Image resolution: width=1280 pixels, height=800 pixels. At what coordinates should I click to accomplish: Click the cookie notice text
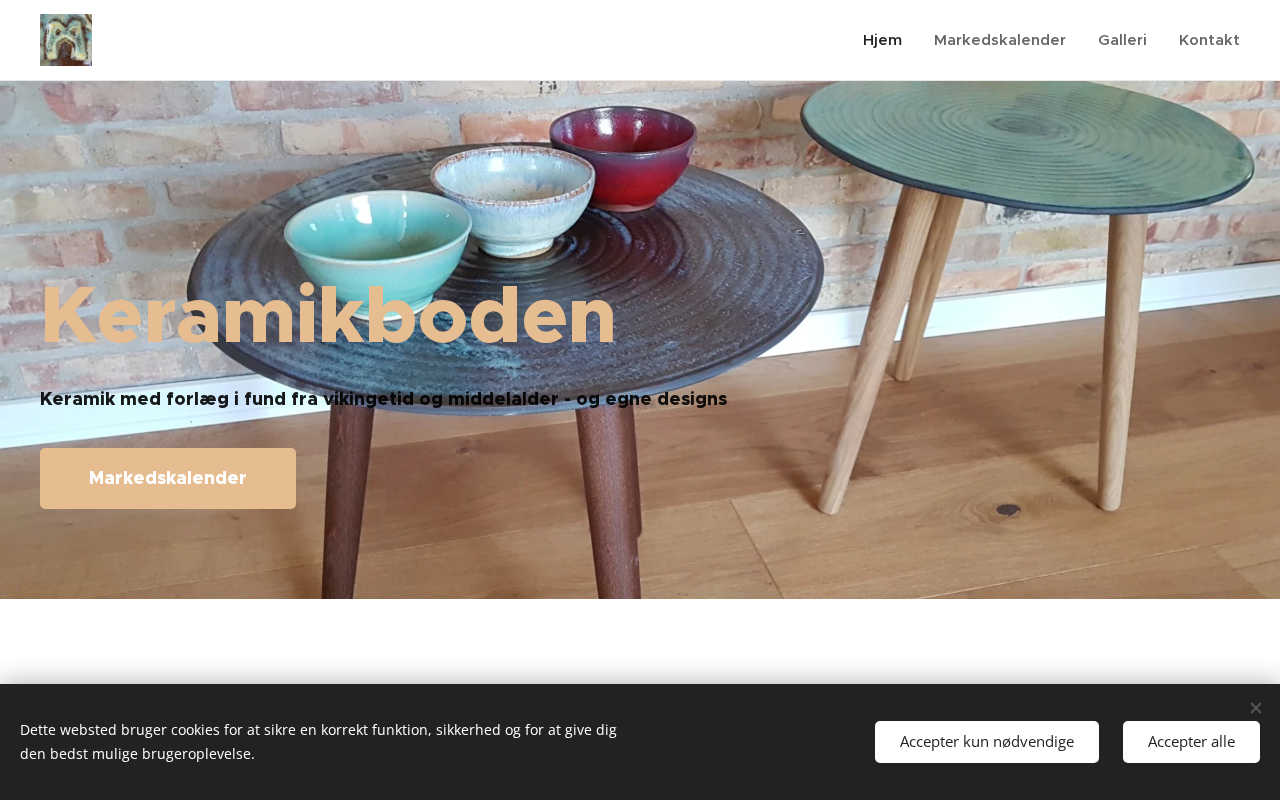point(318,742)
